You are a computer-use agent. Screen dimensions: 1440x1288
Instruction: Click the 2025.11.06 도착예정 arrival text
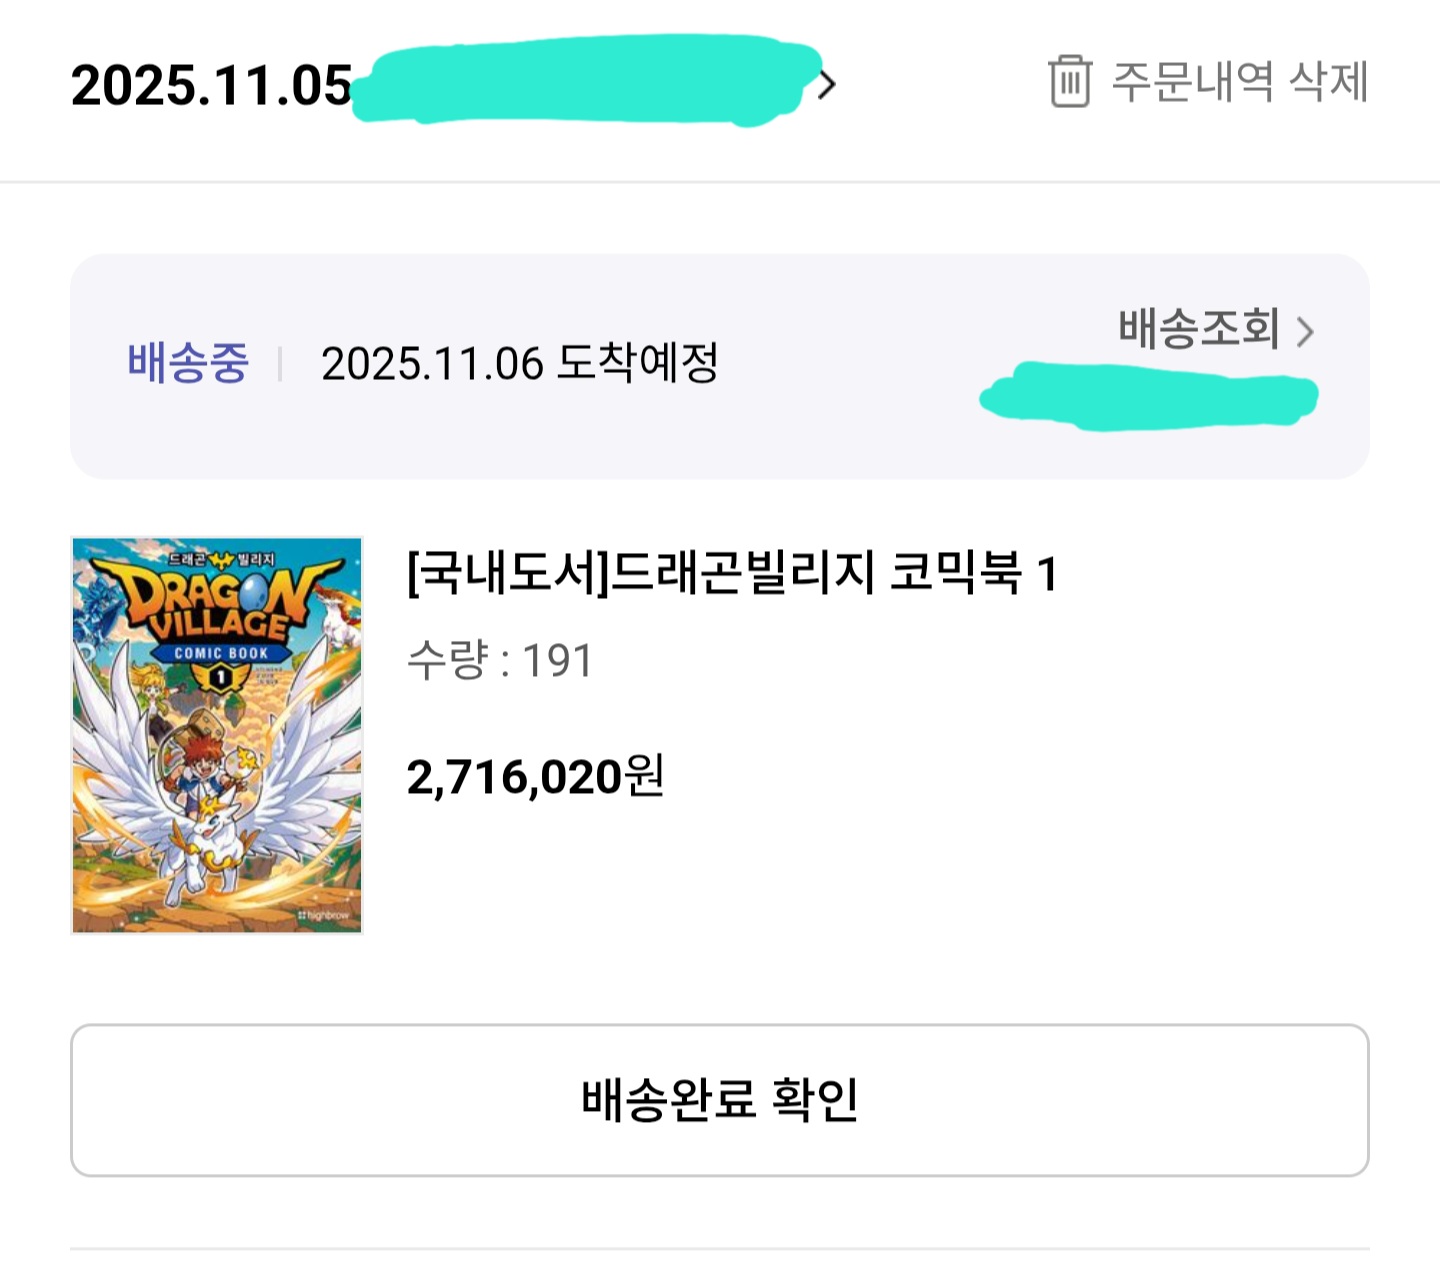pos(519,363)
